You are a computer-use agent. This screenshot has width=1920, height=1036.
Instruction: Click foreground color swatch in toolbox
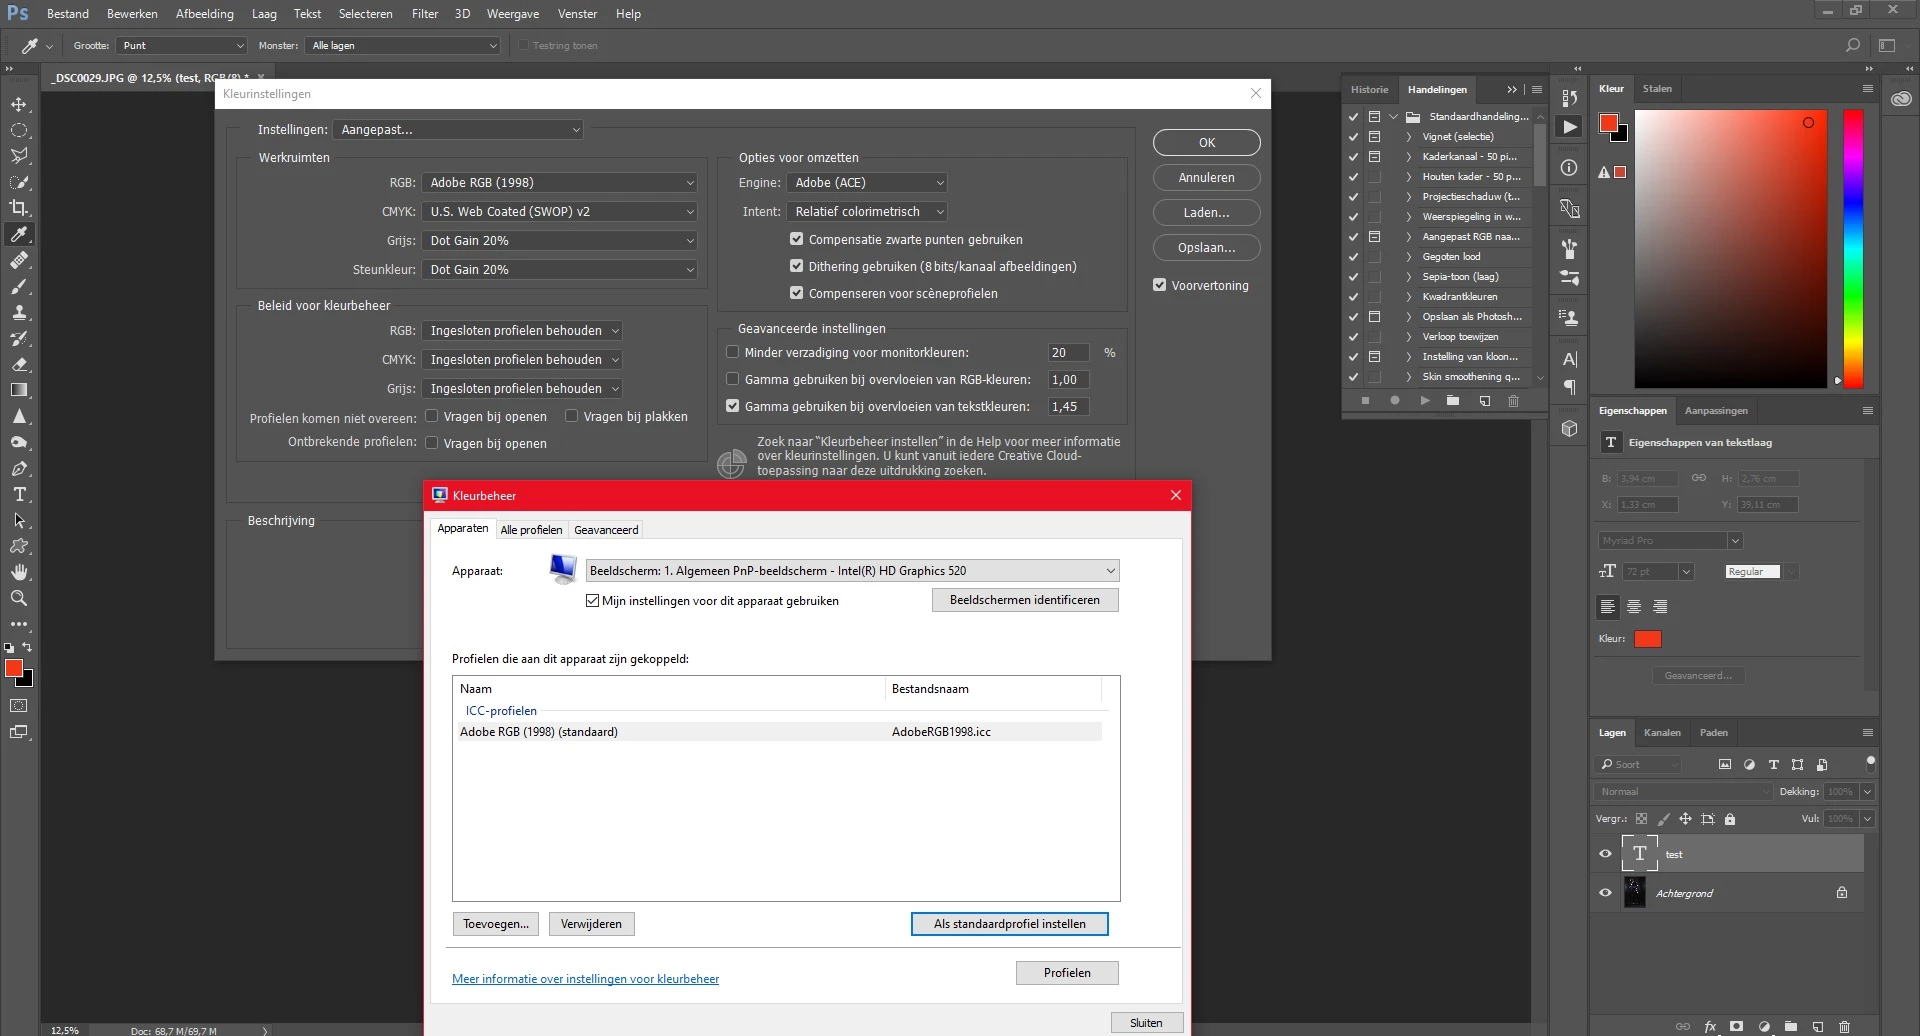point(14,669)
